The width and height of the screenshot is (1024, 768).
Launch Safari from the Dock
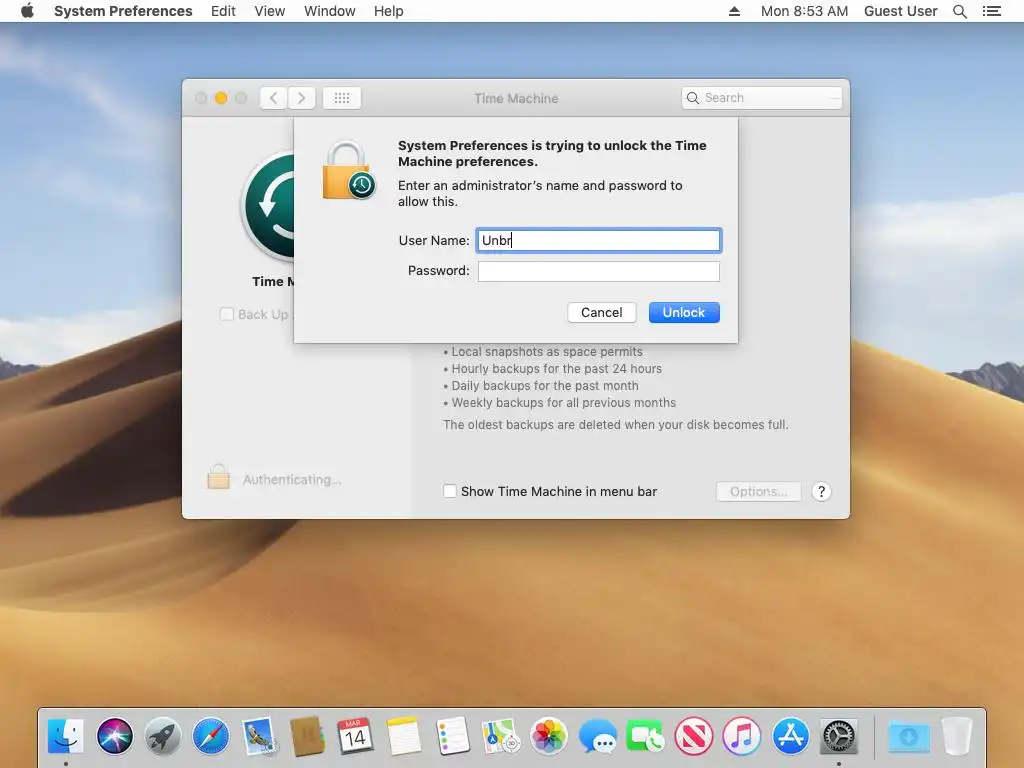tap(211, 736)
